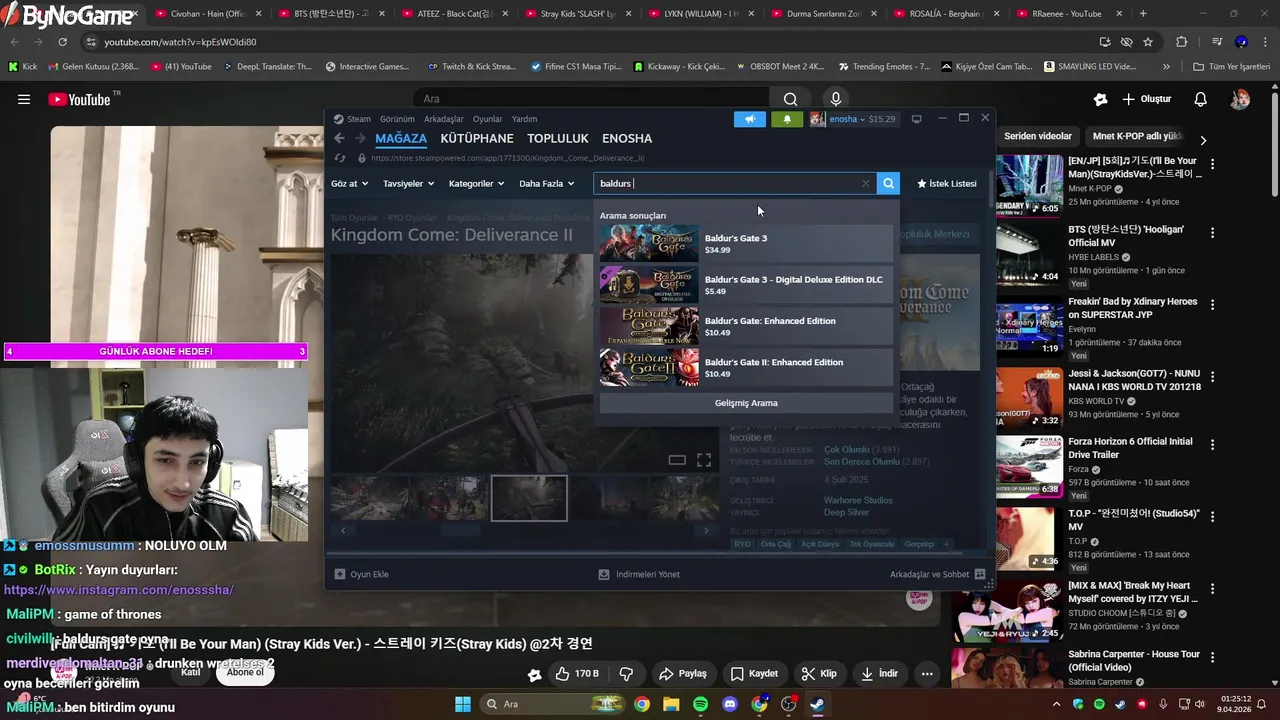Click in the Steam search input field
The width and height of the screenshot is (1280, 720).
coord(726,184)
